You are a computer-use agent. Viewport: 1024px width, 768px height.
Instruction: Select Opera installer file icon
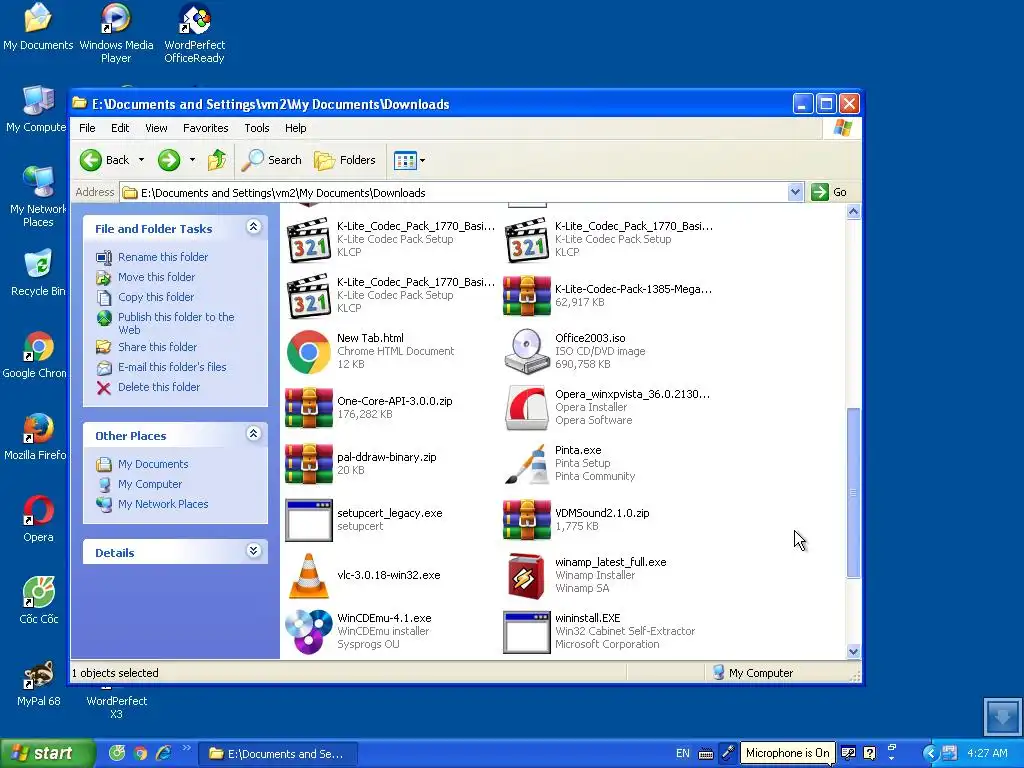526,408
